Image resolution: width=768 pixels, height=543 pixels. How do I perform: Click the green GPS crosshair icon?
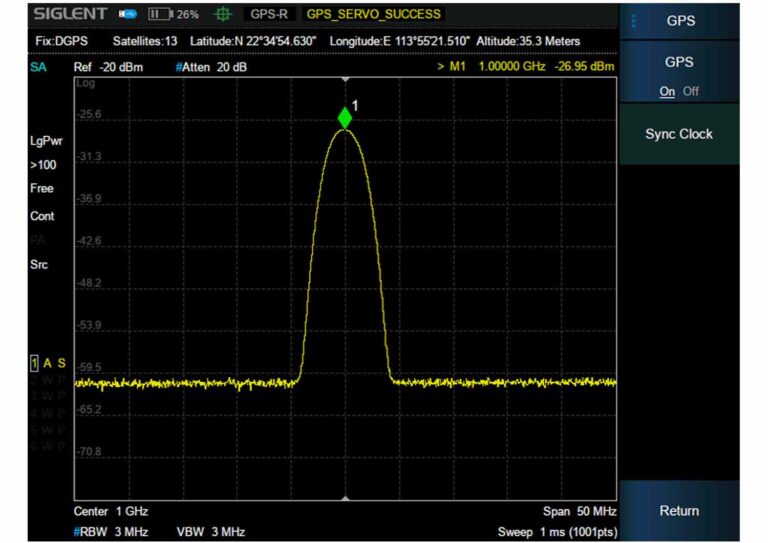pyautogui.click(x=223, y=14)
